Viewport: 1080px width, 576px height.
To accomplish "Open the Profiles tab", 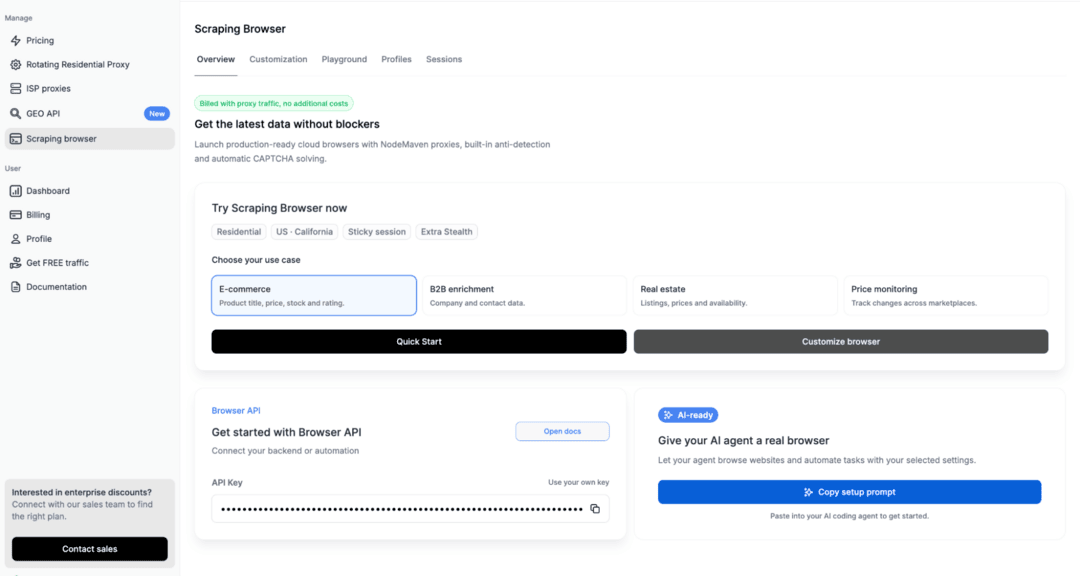I will coord(397,59).
